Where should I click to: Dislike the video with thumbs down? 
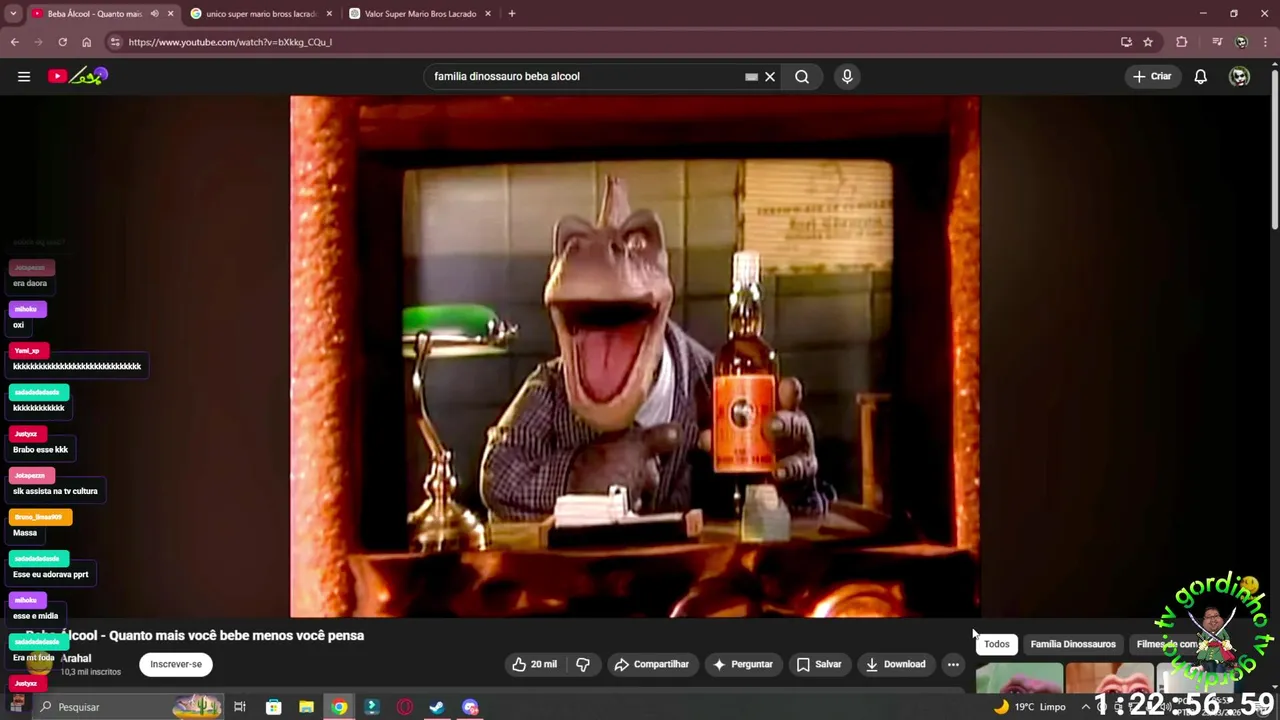(x=583, y=664)
